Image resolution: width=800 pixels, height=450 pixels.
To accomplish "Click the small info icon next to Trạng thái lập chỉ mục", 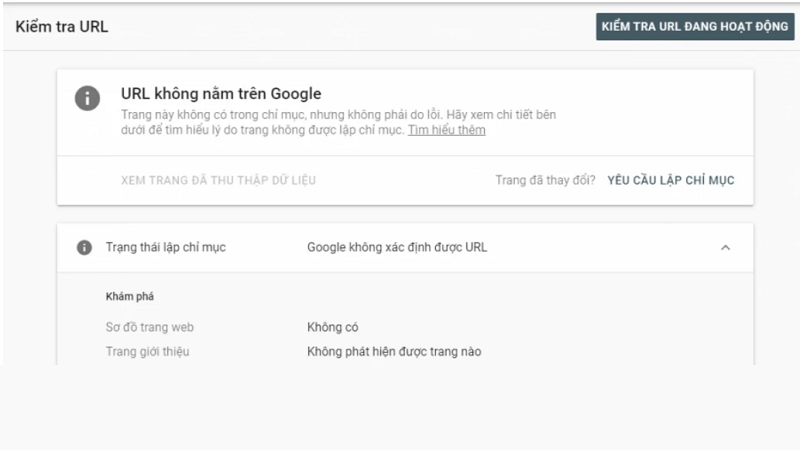I will tap(85, 247).
